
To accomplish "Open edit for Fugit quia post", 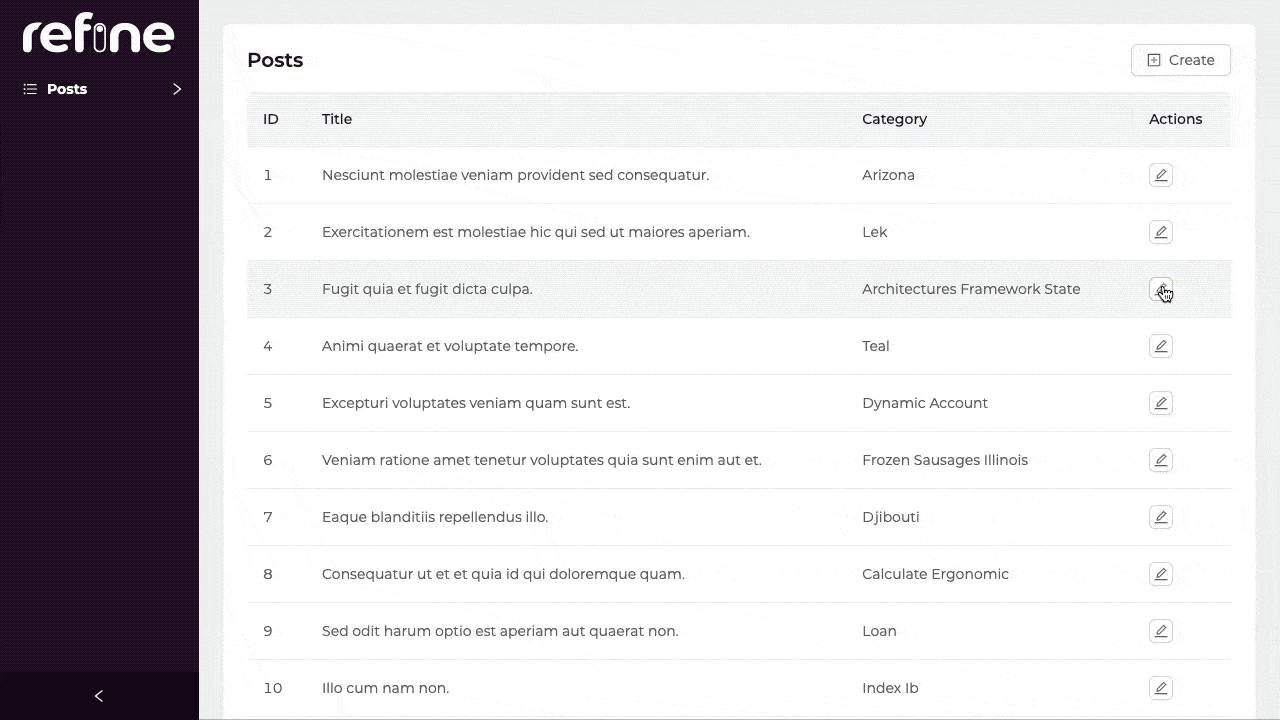I will click(1160, 289).
